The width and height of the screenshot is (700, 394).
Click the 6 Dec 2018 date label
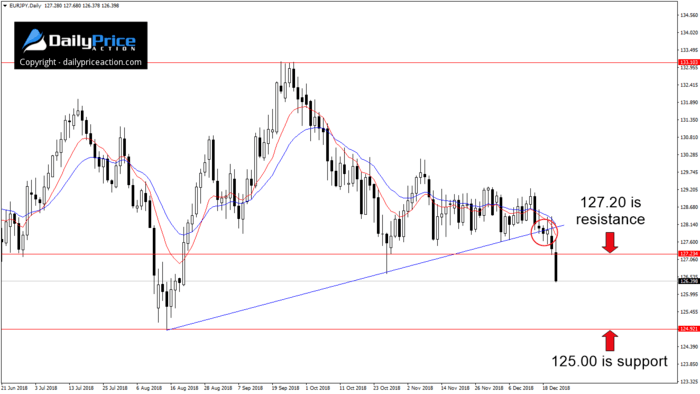(x=521, y=388)
